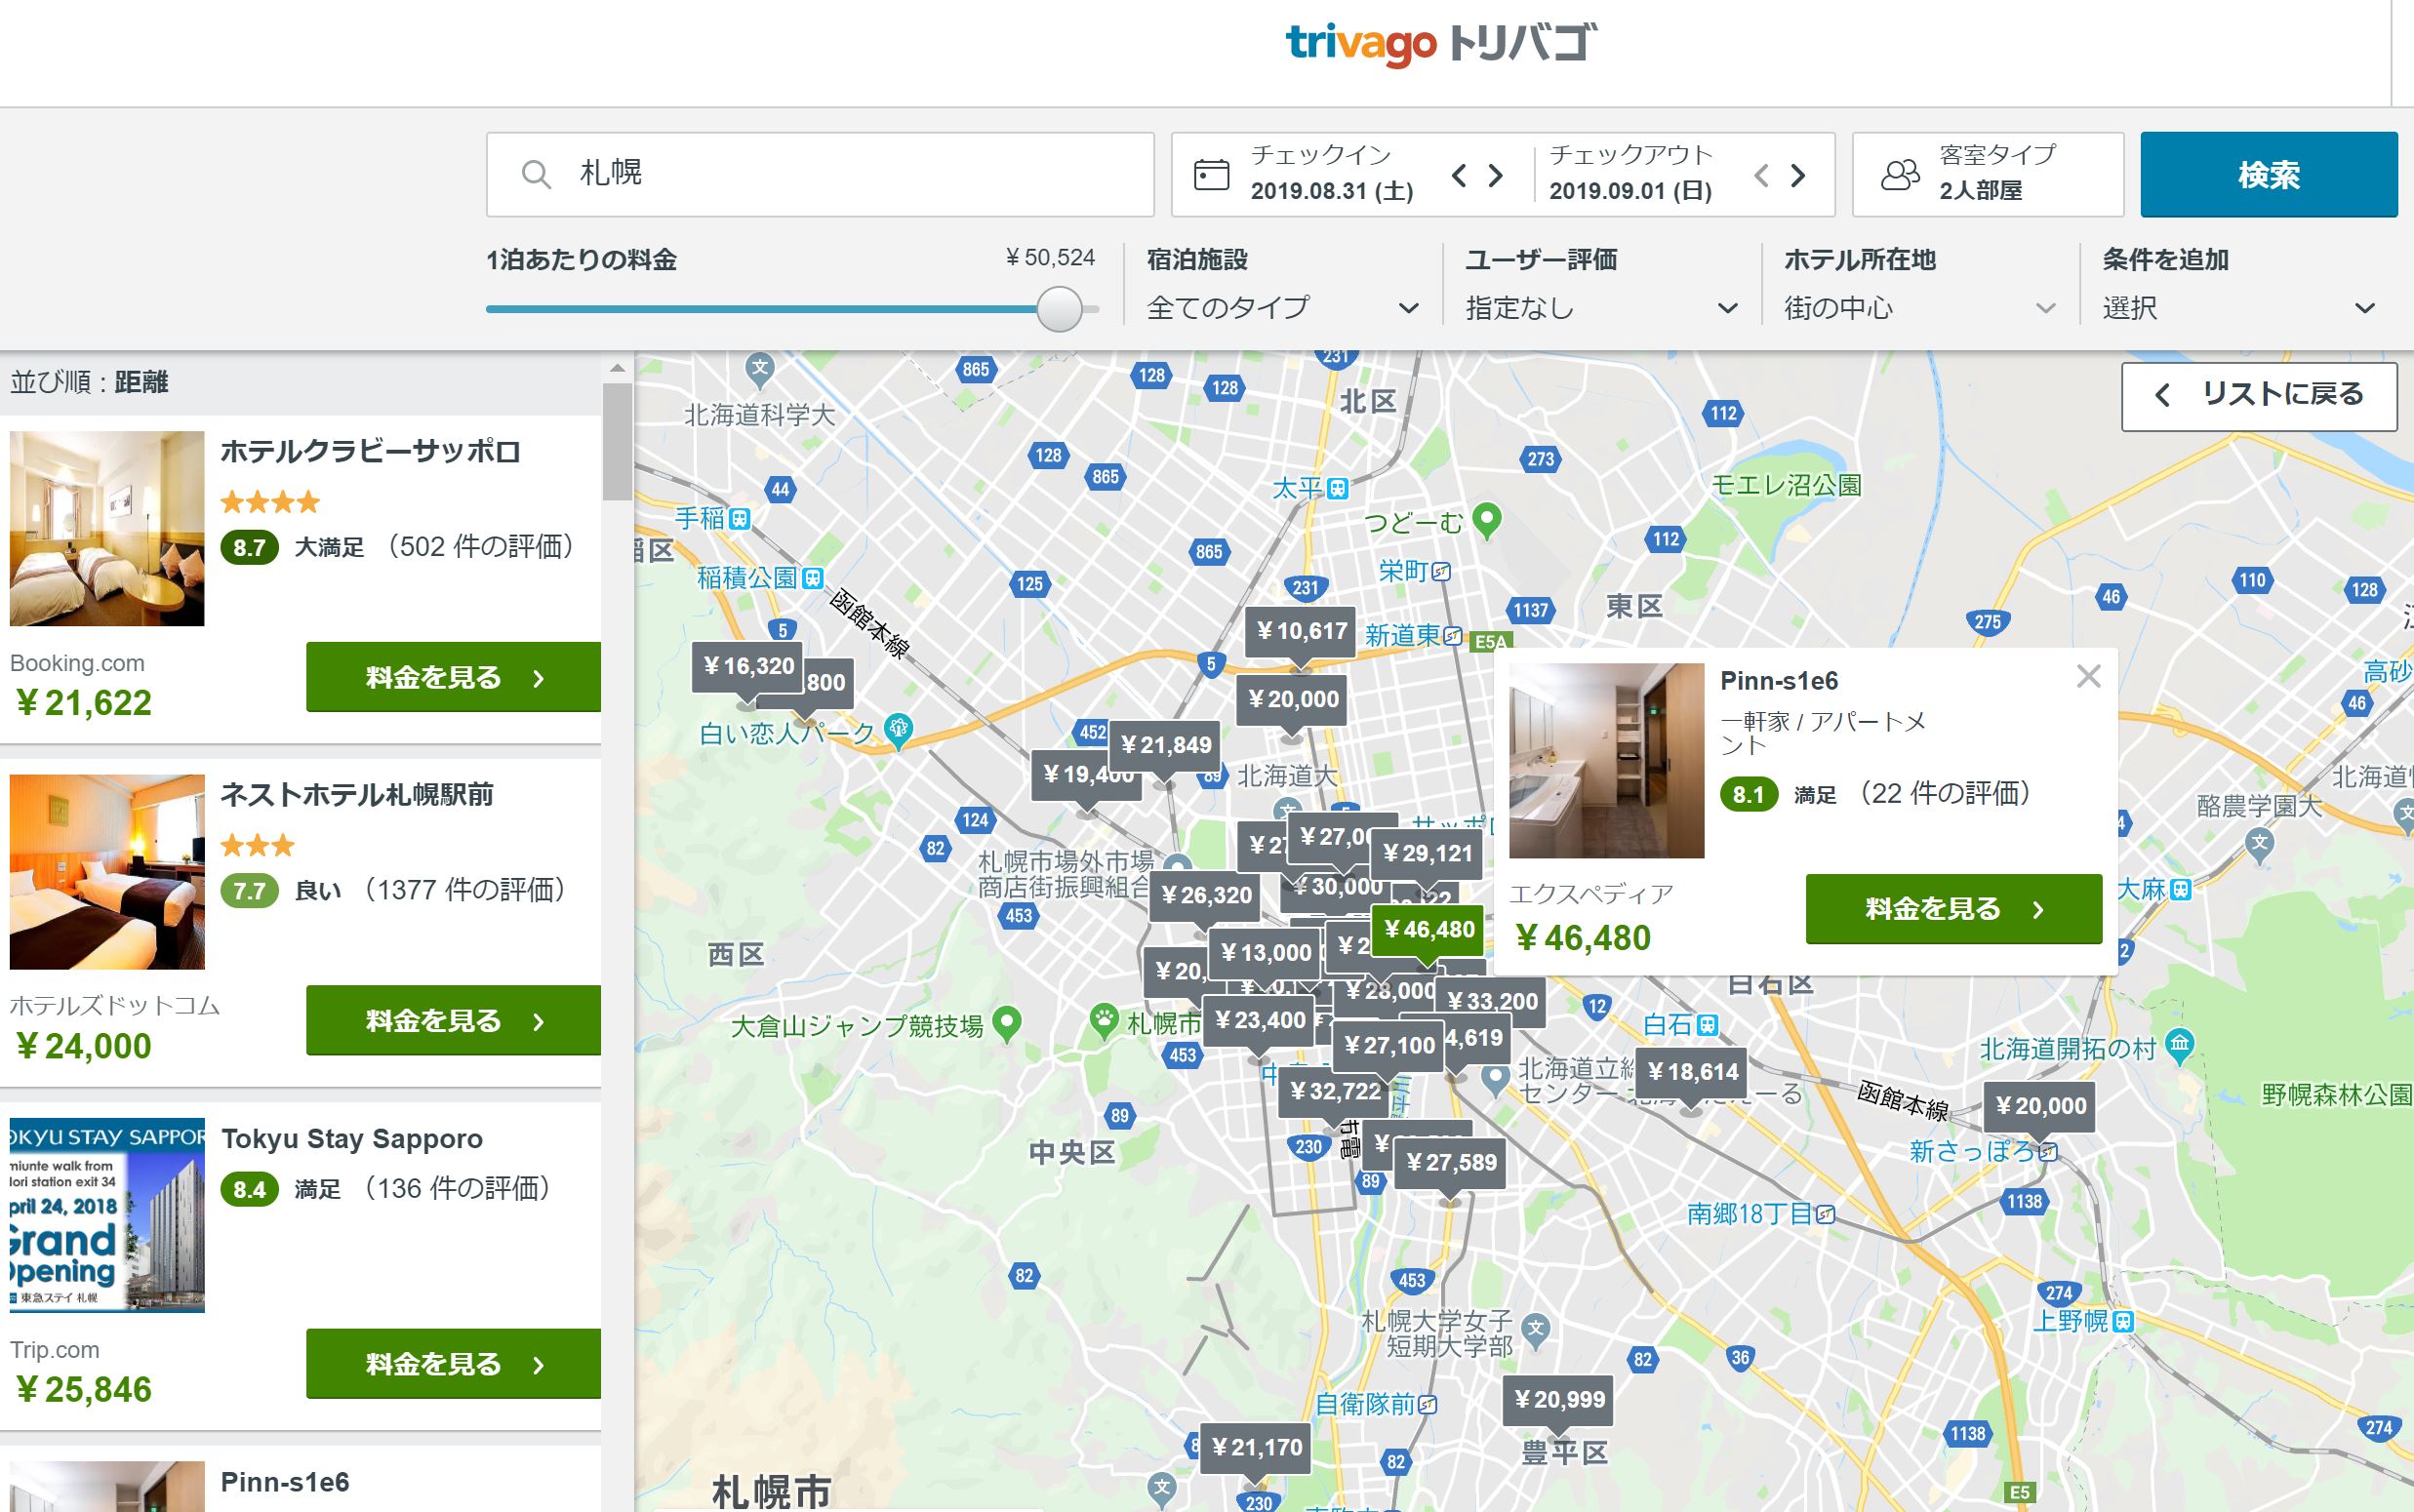The width and height of the screenshot is (2414, 1512).
Task: Click Tokyu Stay Sapporo thumbnail image
Action: (107, 1214)
